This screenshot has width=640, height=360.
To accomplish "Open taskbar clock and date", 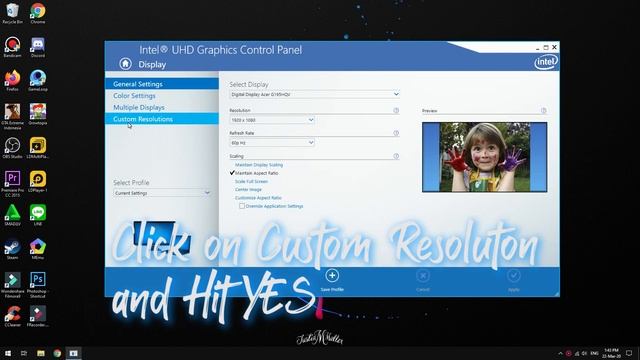I will 611,353.
